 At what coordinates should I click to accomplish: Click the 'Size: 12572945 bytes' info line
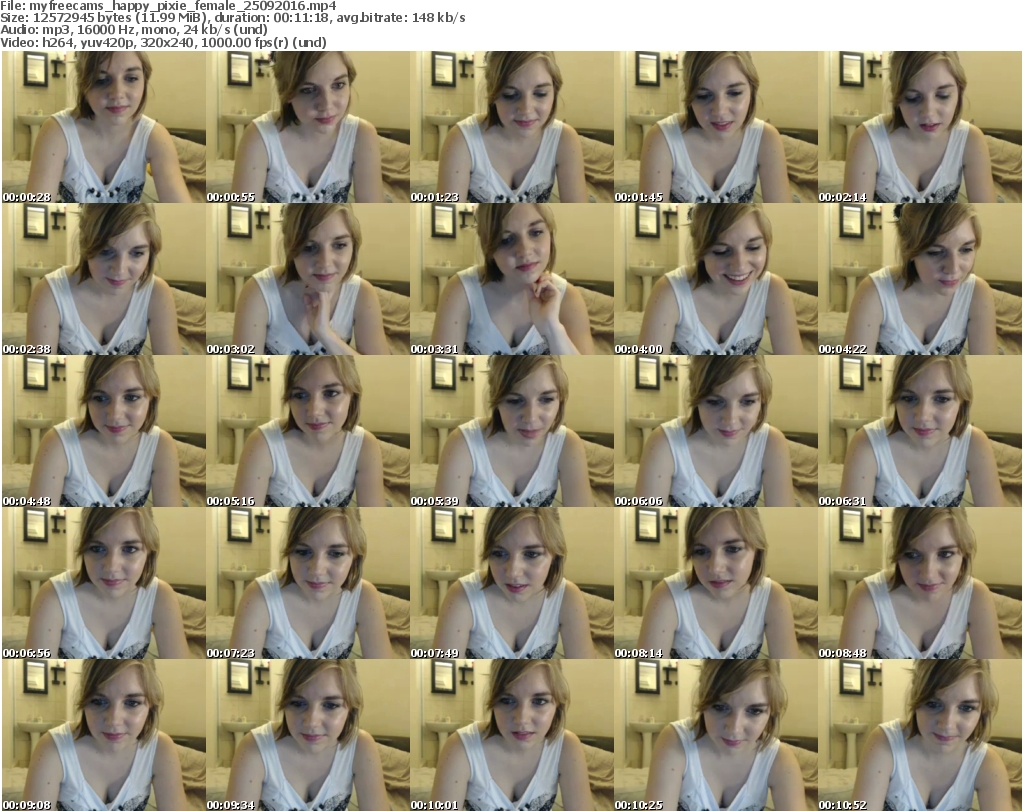232,18
